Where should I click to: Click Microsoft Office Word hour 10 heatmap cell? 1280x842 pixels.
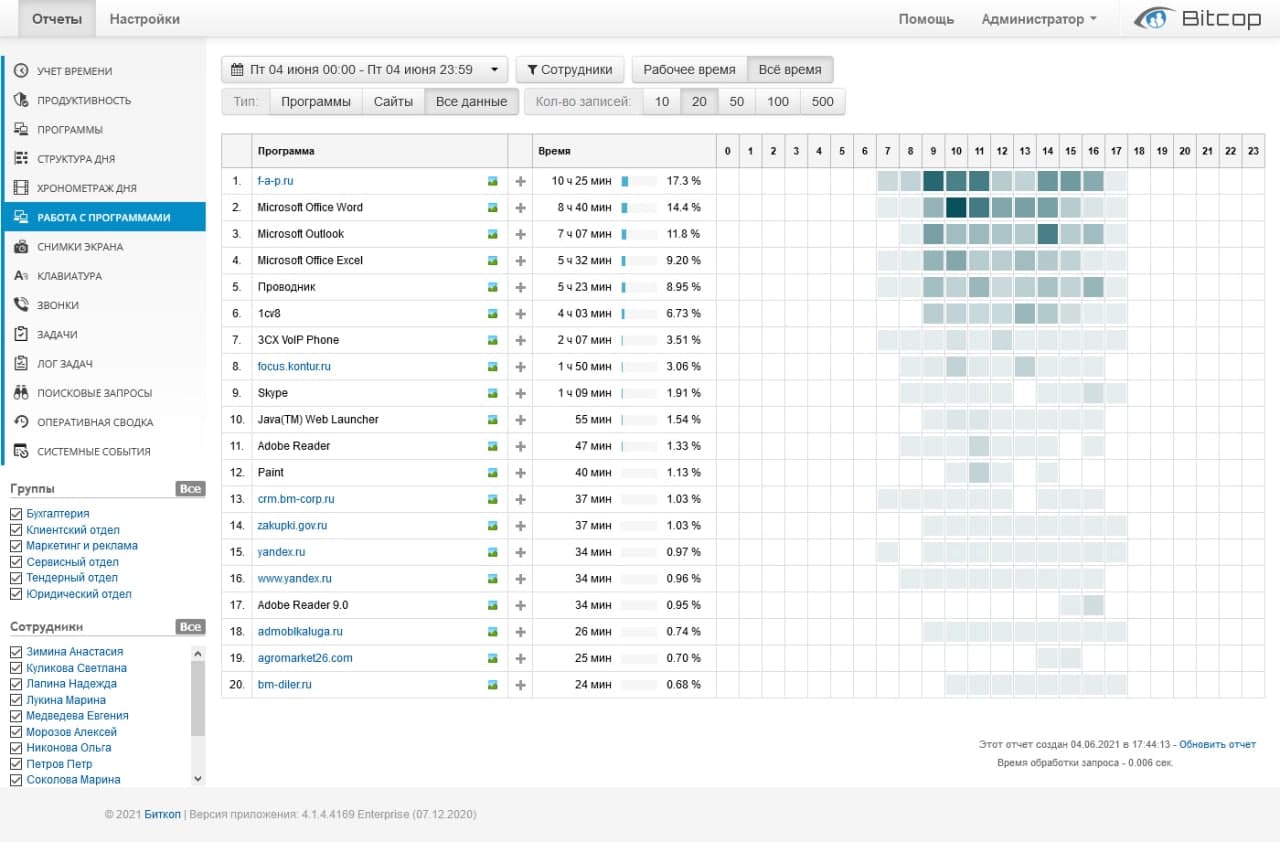coord(956,207)
